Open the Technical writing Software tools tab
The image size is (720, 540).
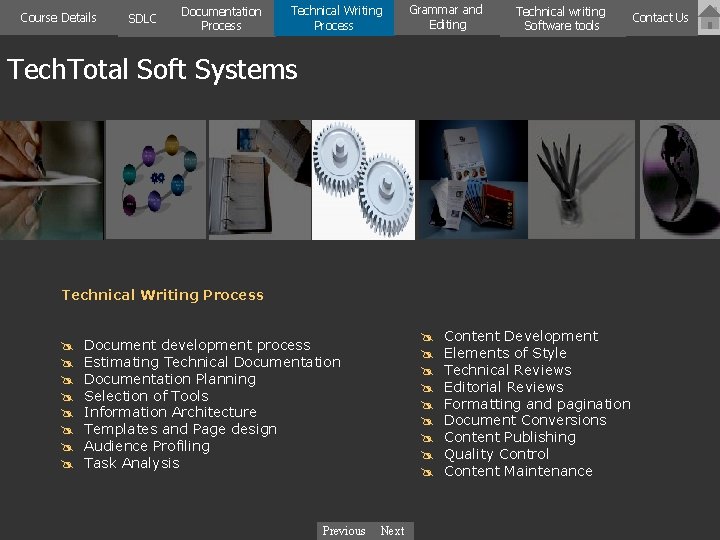pyautogui.click(x=561, y=18)
